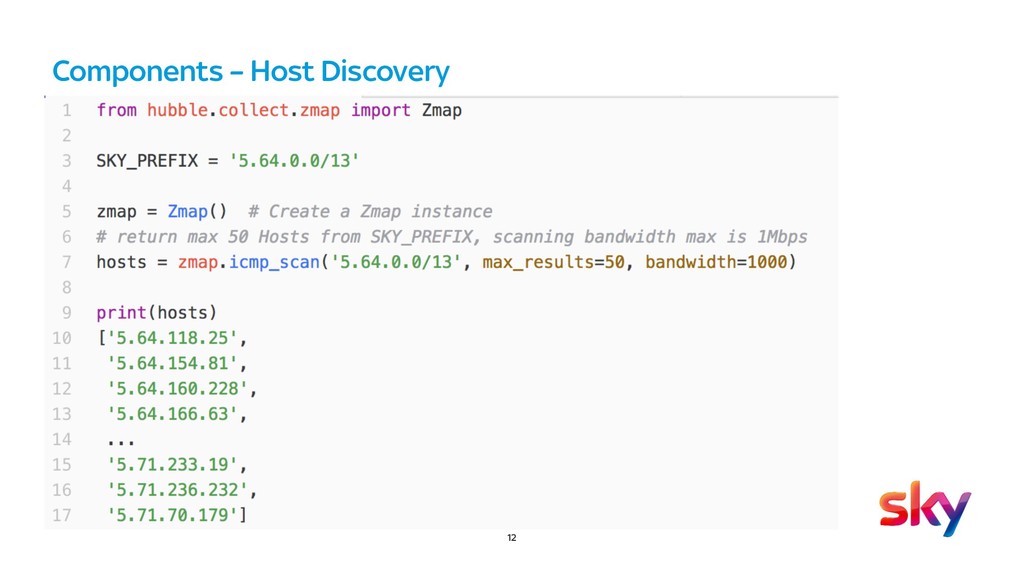Screen dimensions: 1024x575
Task: Click IP address '5.64.154.81'
Action: coord(172,363)
